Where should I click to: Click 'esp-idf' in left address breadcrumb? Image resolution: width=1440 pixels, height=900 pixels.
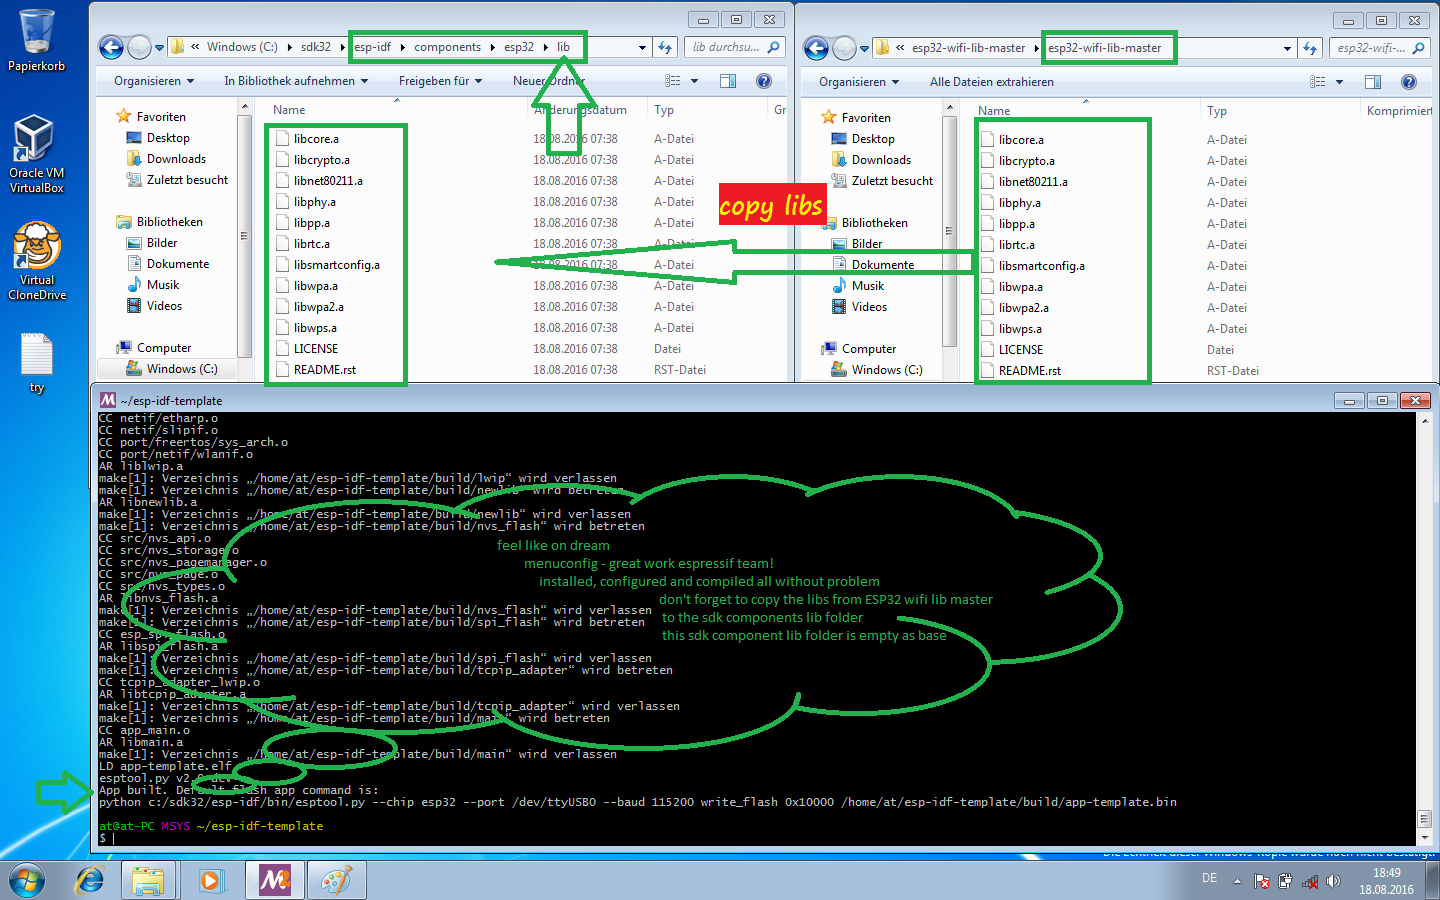(372, 47)
